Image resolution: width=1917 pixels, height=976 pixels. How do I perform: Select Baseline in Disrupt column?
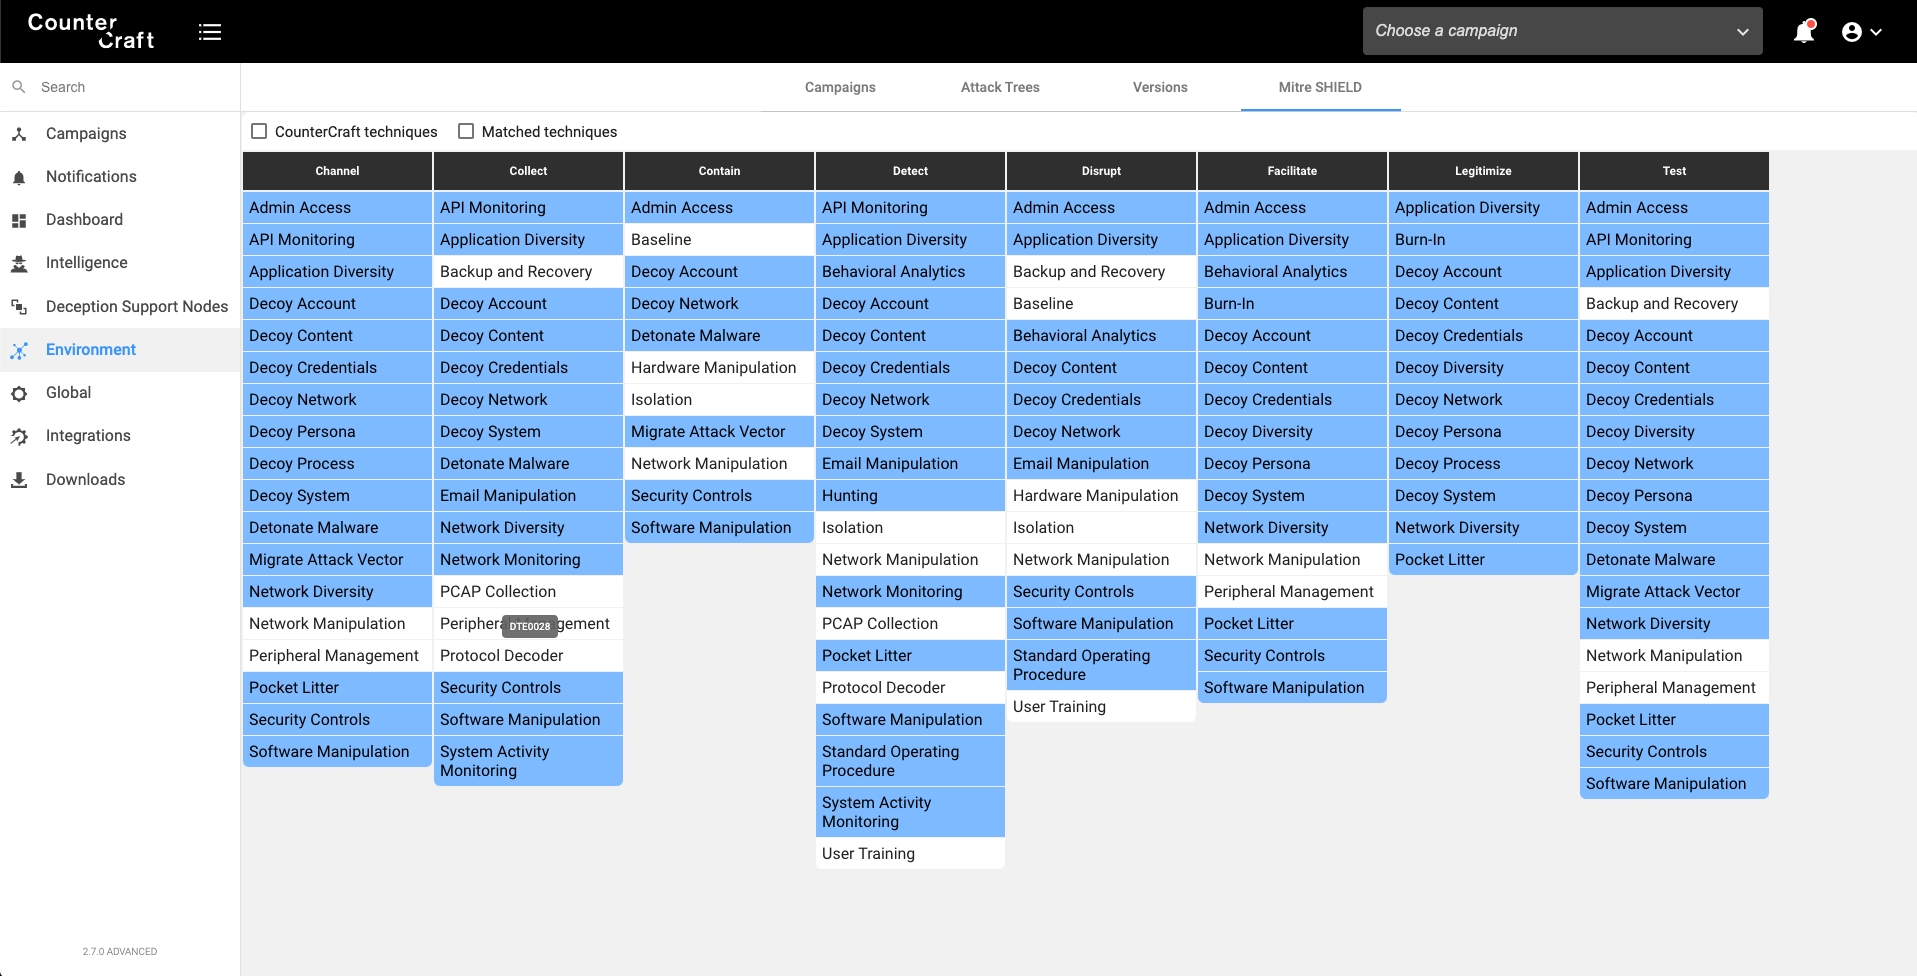pyautogui.click(x=1101, y=304)
